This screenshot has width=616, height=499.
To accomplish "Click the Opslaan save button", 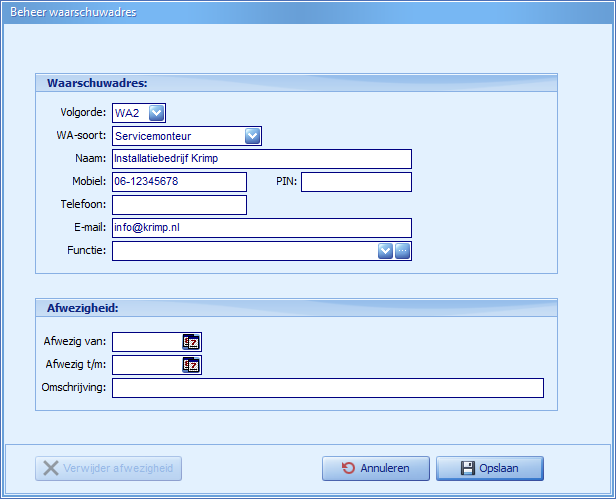I will click(490, 468).
